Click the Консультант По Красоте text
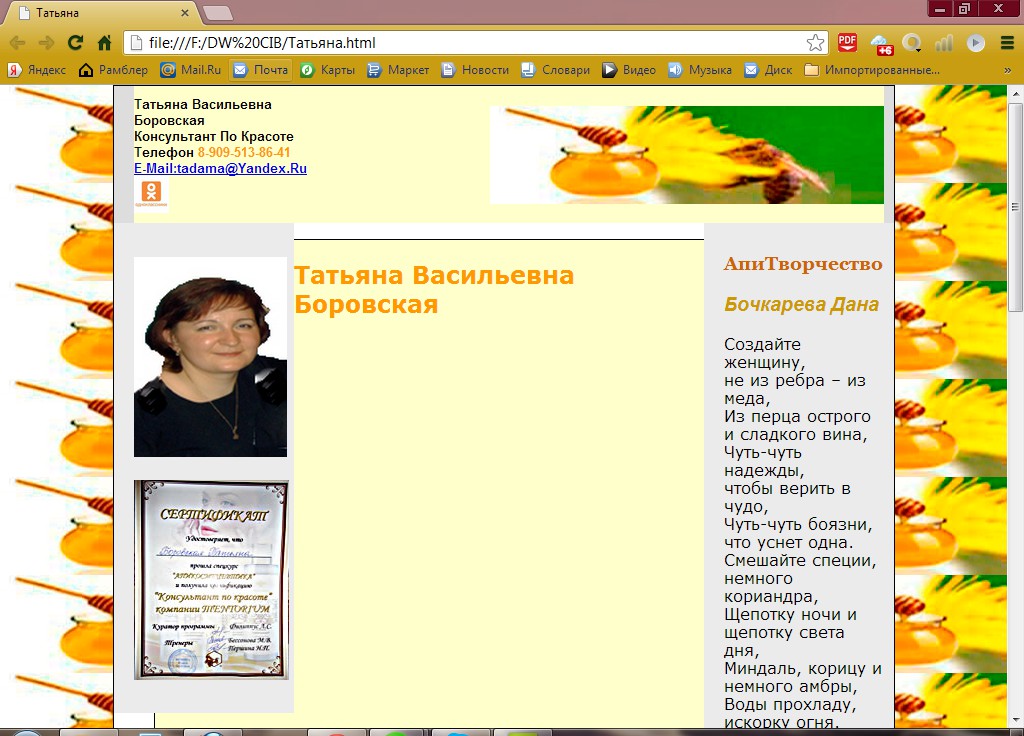 (x=214, y=136)
